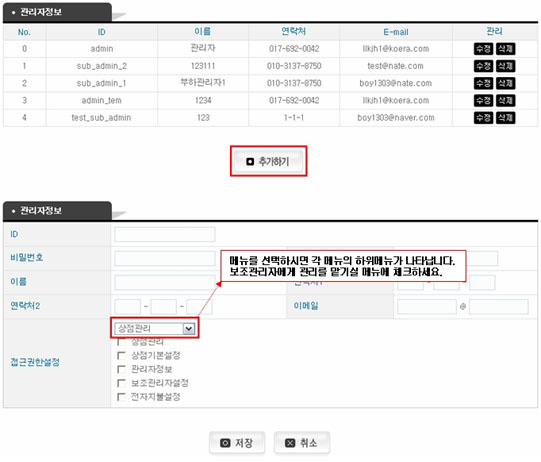541x462 pixels.
Task: Check the 관리자정보 permission checkbox
Action: (121, 370)
